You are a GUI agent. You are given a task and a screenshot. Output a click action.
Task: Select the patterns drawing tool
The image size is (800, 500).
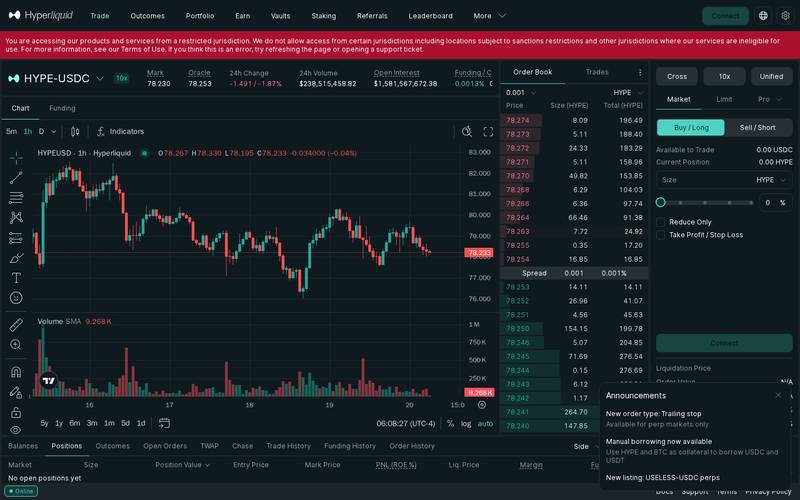coord(16,218)
